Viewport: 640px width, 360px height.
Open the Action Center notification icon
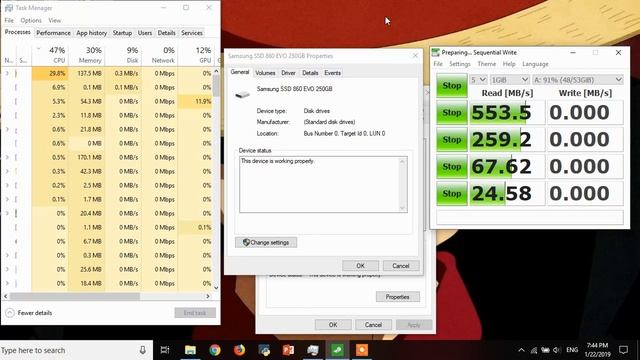[623, 350]
